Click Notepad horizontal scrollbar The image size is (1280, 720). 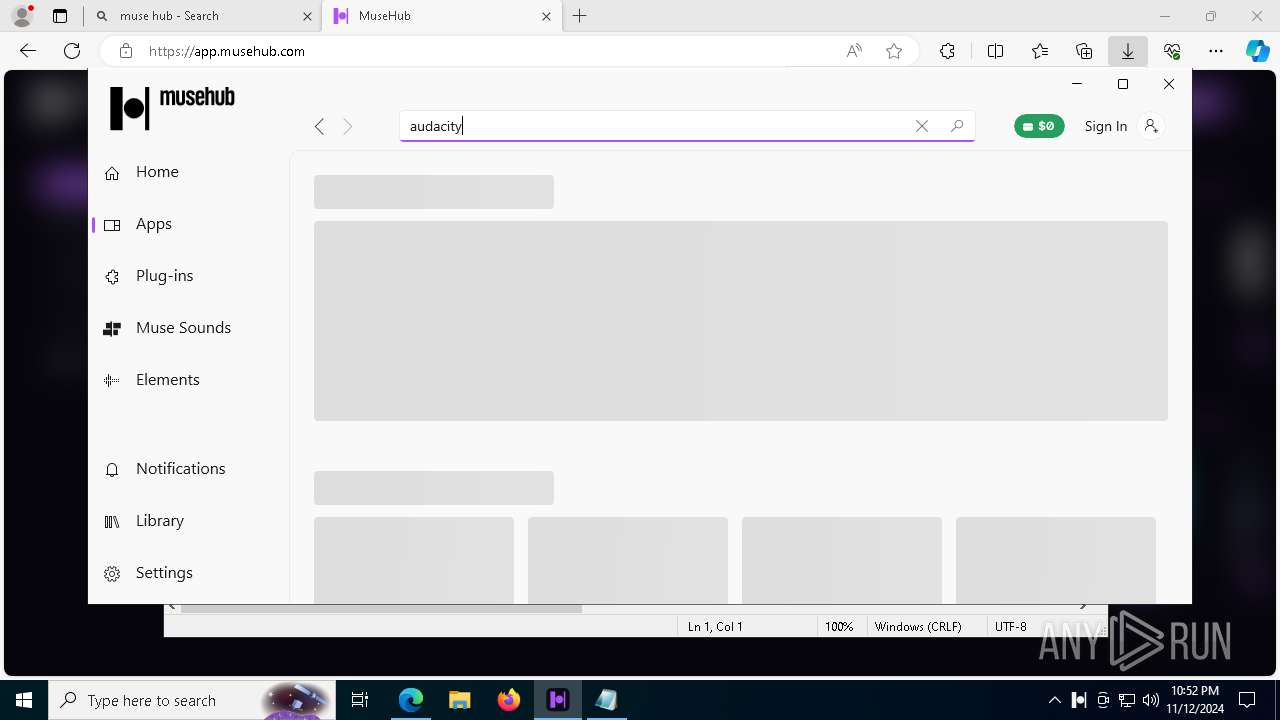point(382,608)
